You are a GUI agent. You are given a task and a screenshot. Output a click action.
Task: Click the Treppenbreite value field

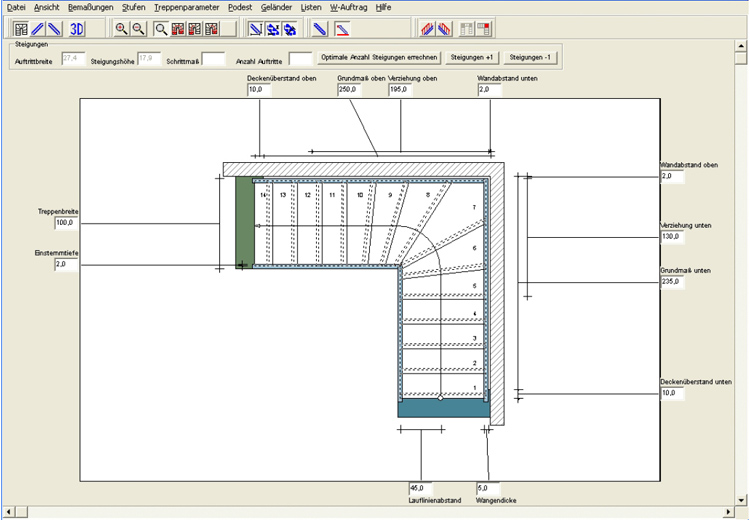coord(66,223)
